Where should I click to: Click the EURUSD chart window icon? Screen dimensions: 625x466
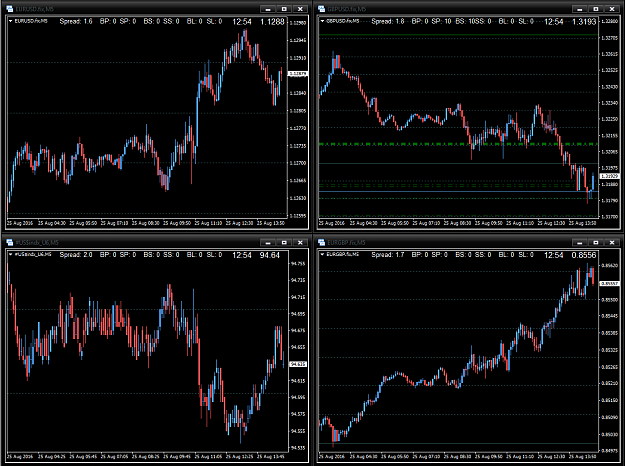pyautogui.click(x=10, y=9)
